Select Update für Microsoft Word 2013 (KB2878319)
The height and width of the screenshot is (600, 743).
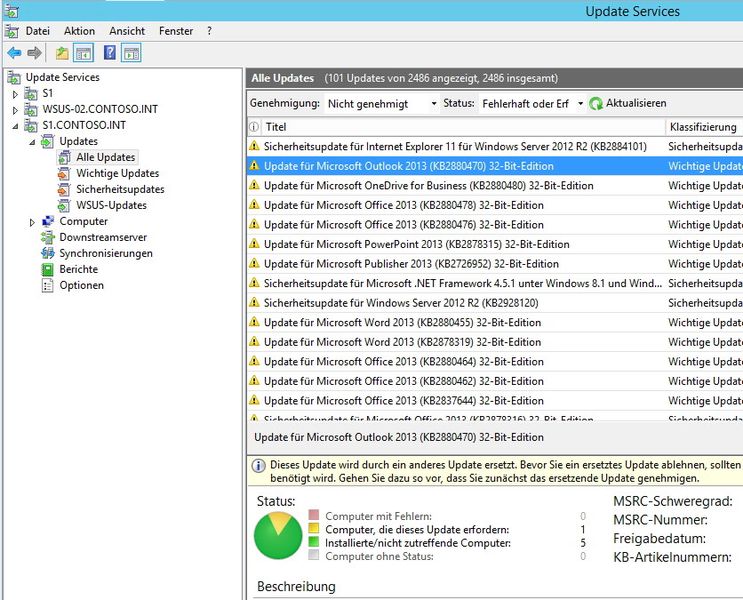tap(495, 342)
